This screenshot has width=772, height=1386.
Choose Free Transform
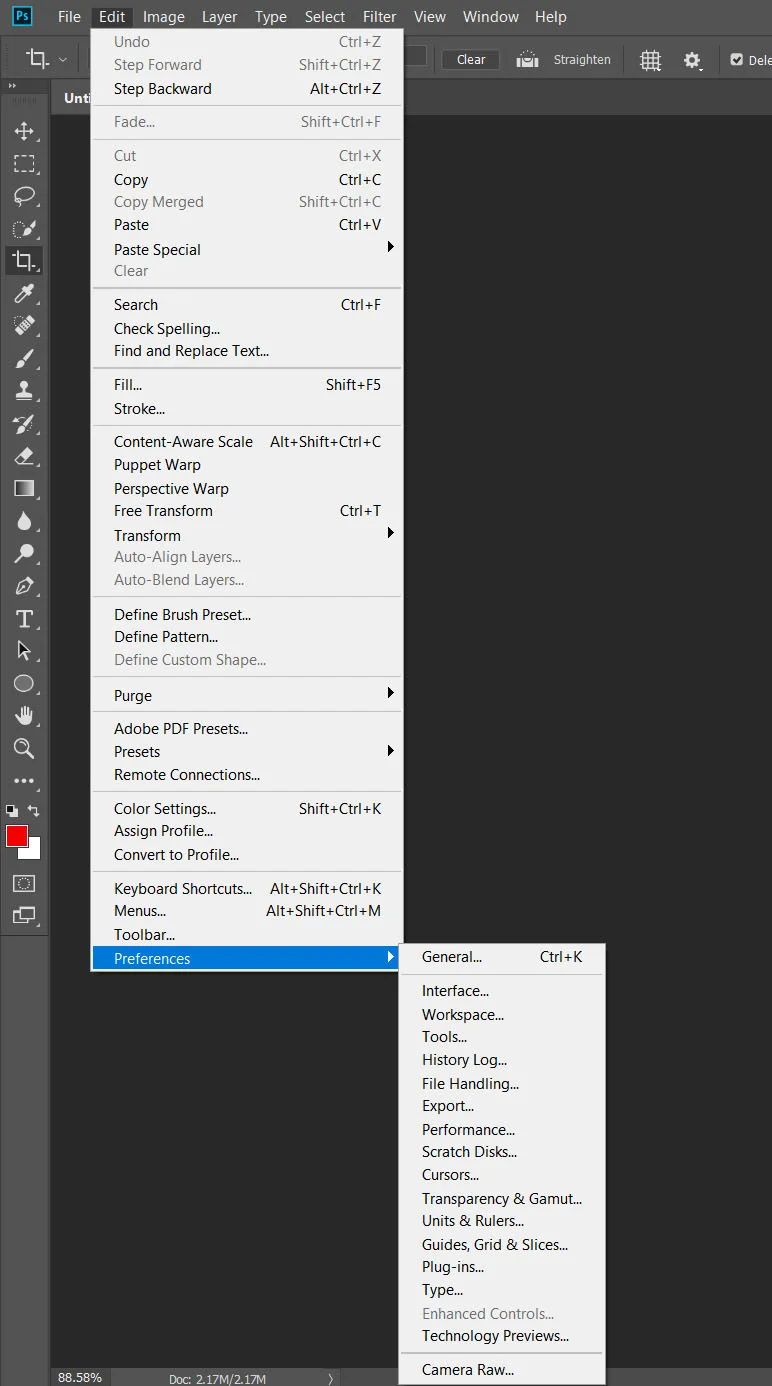(x=248, y=510)
